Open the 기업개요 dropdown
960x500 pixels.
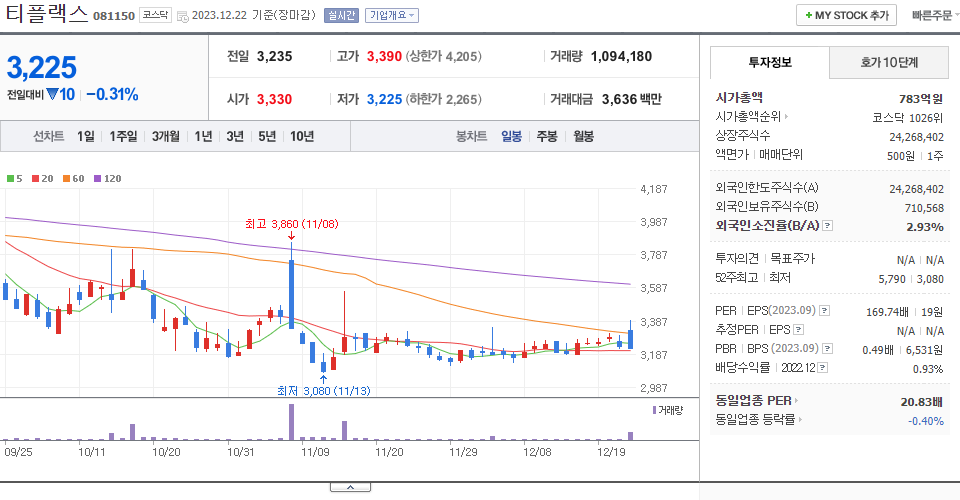pyautogui.click(x=392, y=15)
